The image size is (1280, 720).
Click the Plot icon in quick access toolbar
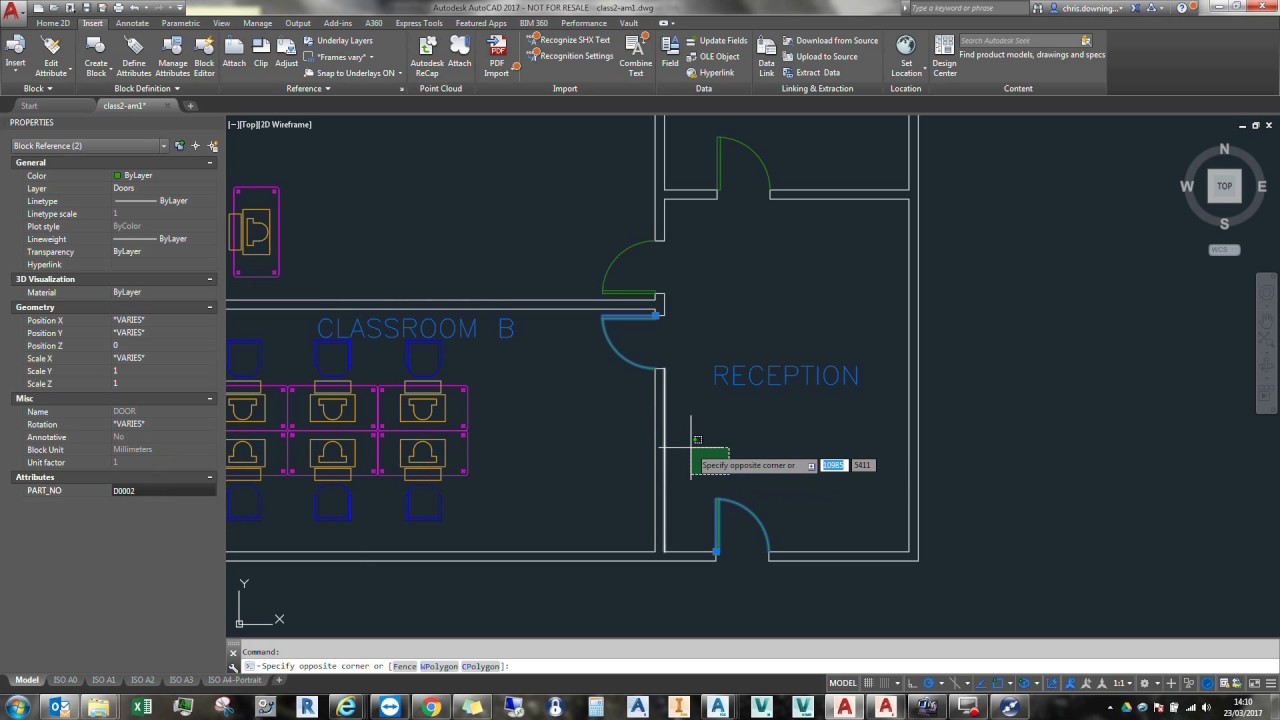(x=118, y=8)
